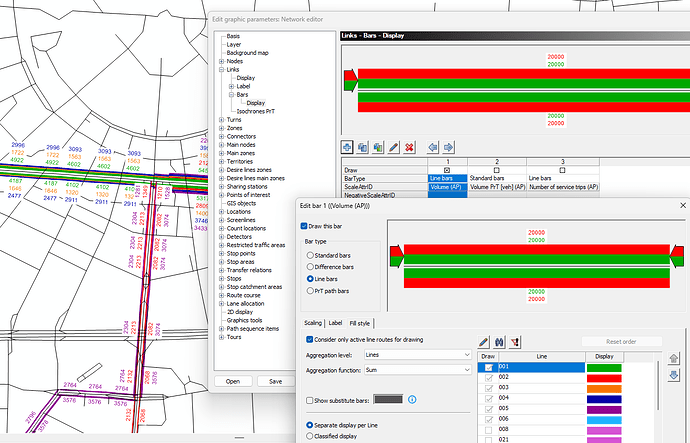Click the Standard bars cell in column 2

(497, 178)
